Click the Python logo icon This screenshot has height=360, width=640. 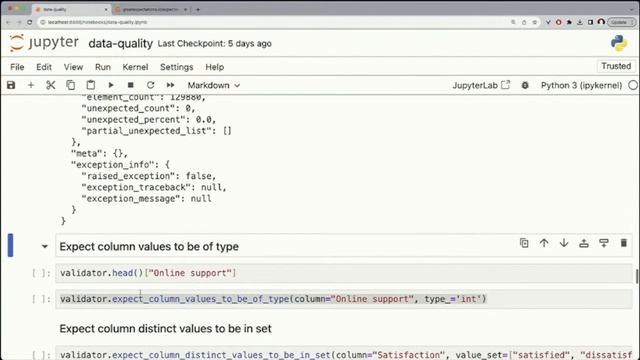point(619,43)
